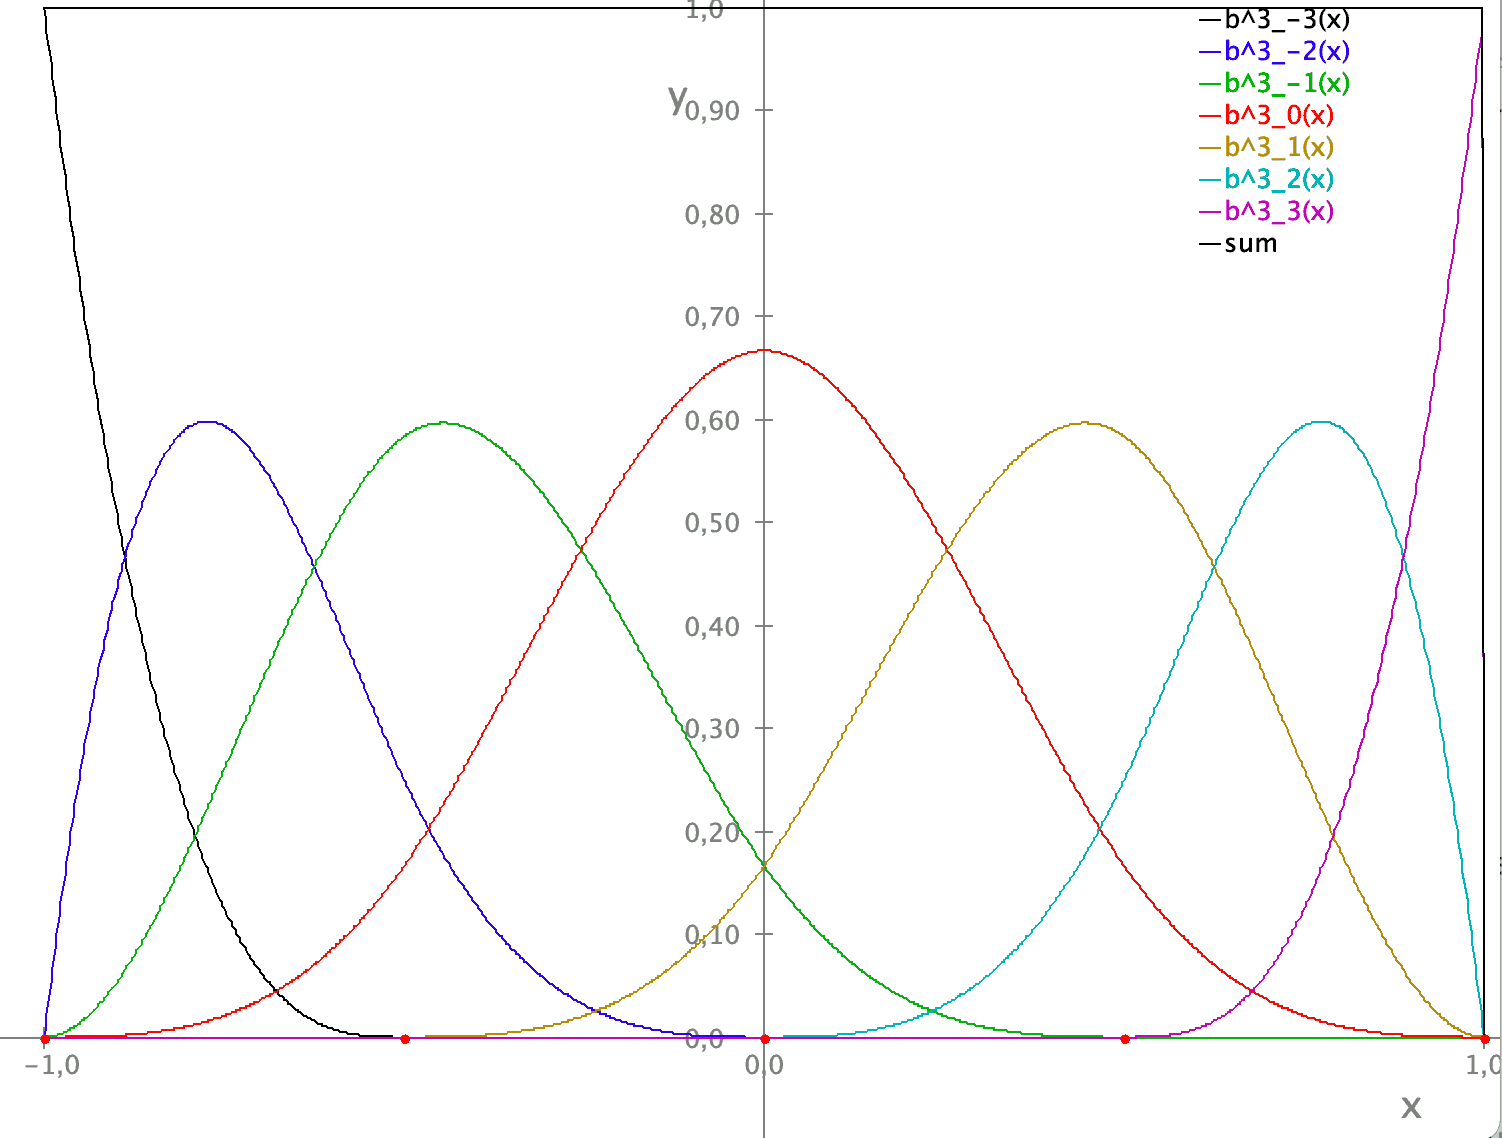Click the y-axis label 'y'
This screenshot has height=1138, width=1502.
pos(678,99)
